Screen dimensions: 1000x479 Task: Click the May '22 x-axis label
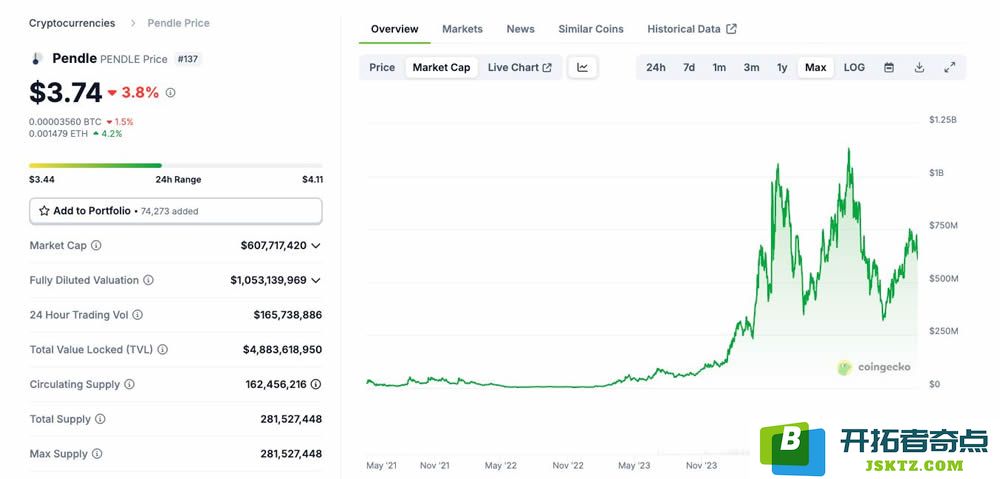click(x=501, y=466)
